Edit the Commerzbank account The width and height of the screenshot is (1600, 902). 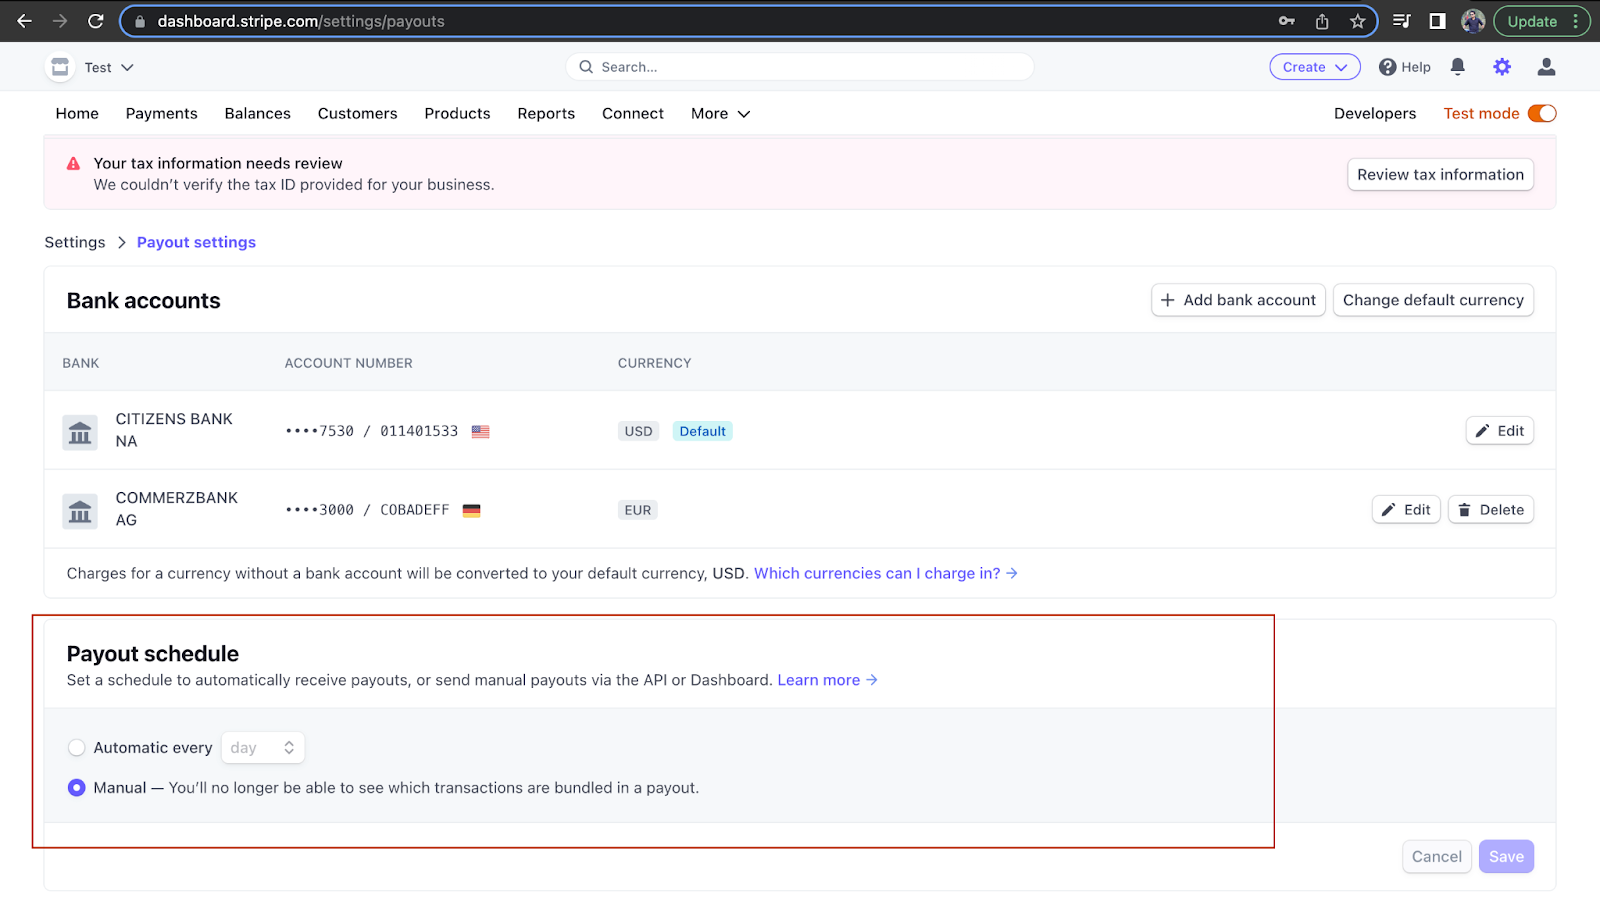point(1406,510)
